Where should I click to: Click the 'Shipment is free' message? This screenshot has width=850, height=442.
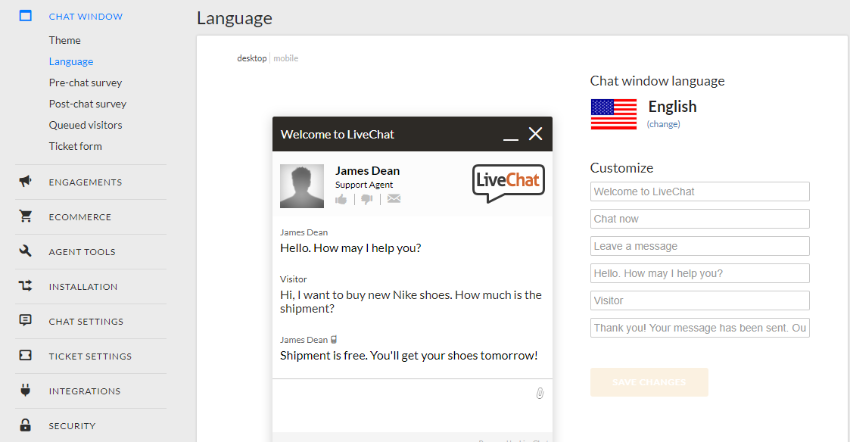tap(409, 356)
